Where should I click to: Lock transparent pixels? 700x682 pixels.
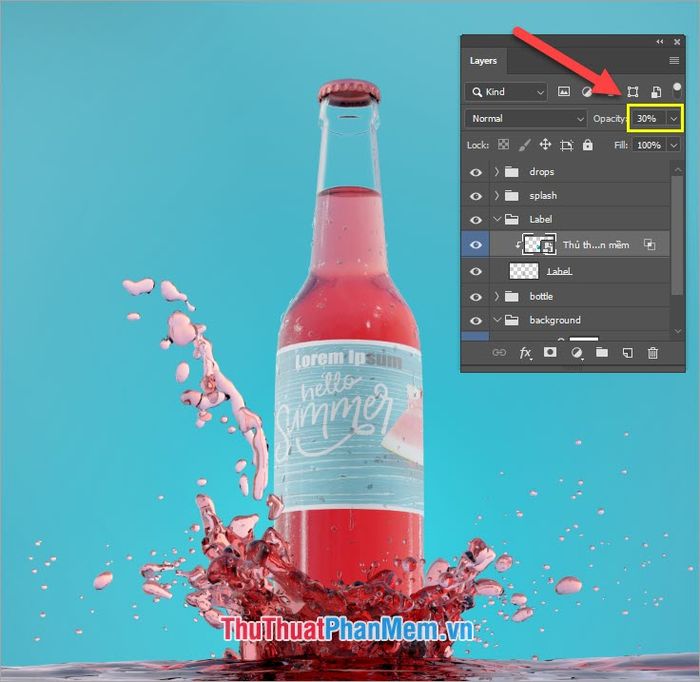click(504, 145)
